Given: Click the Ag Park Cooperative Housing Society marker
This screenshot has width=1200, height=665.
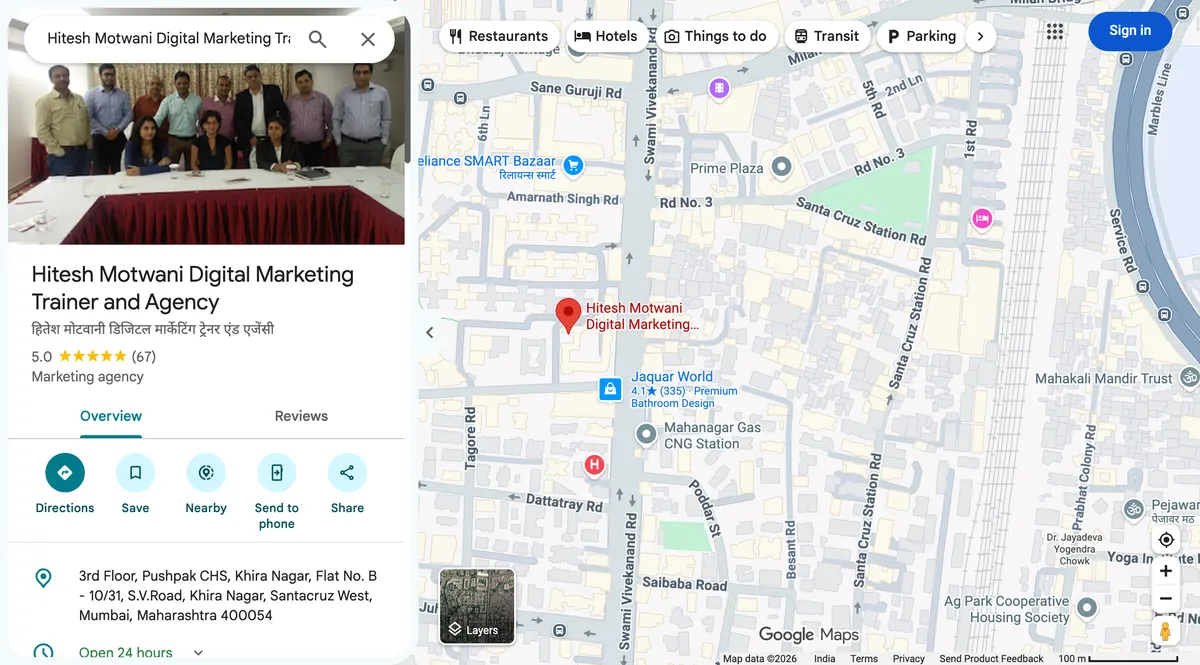Looking at the screenshot, I should 1087,607.
